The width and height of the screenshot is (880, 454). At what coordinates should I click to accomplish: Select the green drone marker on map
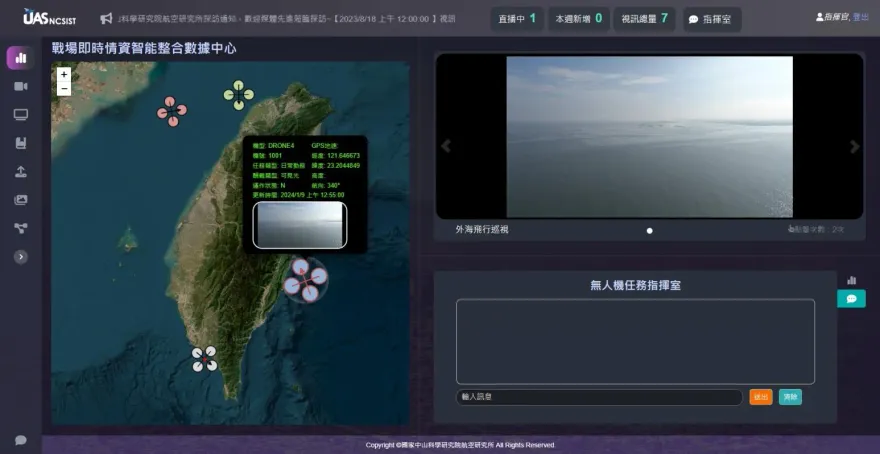tap(238, 95)
